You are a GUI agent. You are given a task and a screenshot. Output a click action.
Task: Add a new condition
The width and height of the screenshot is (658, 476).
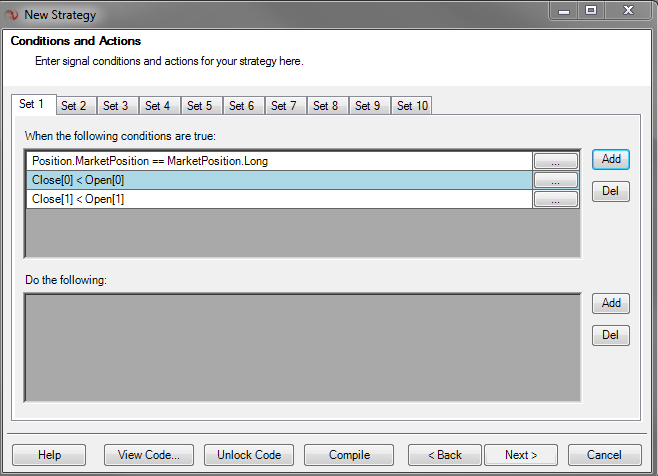click(x=611, y=159)
